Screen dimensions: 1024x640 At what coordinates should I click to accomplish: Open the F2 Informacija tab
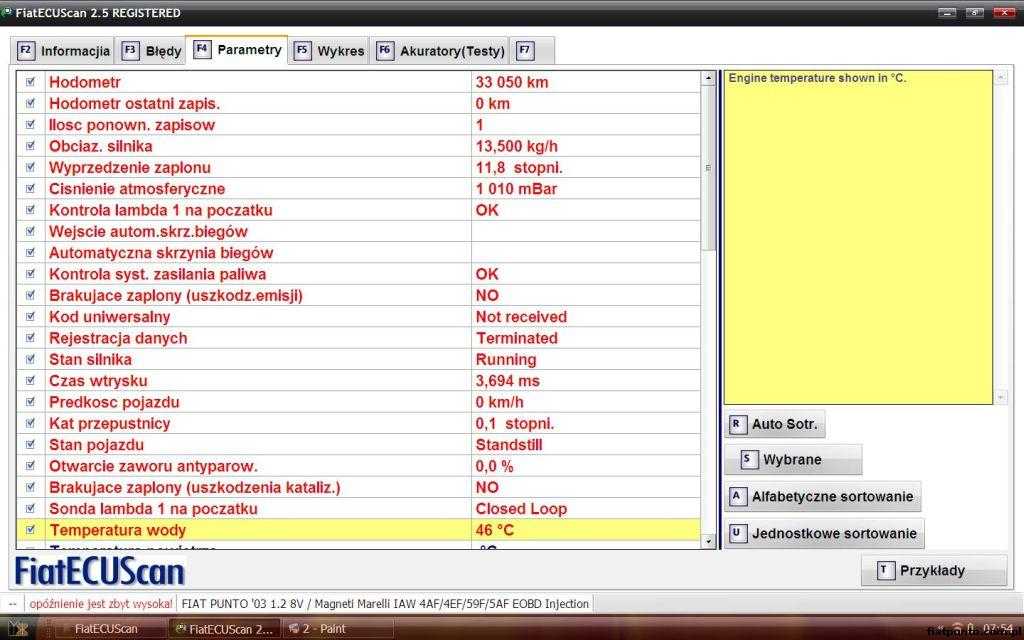[63, 51]
